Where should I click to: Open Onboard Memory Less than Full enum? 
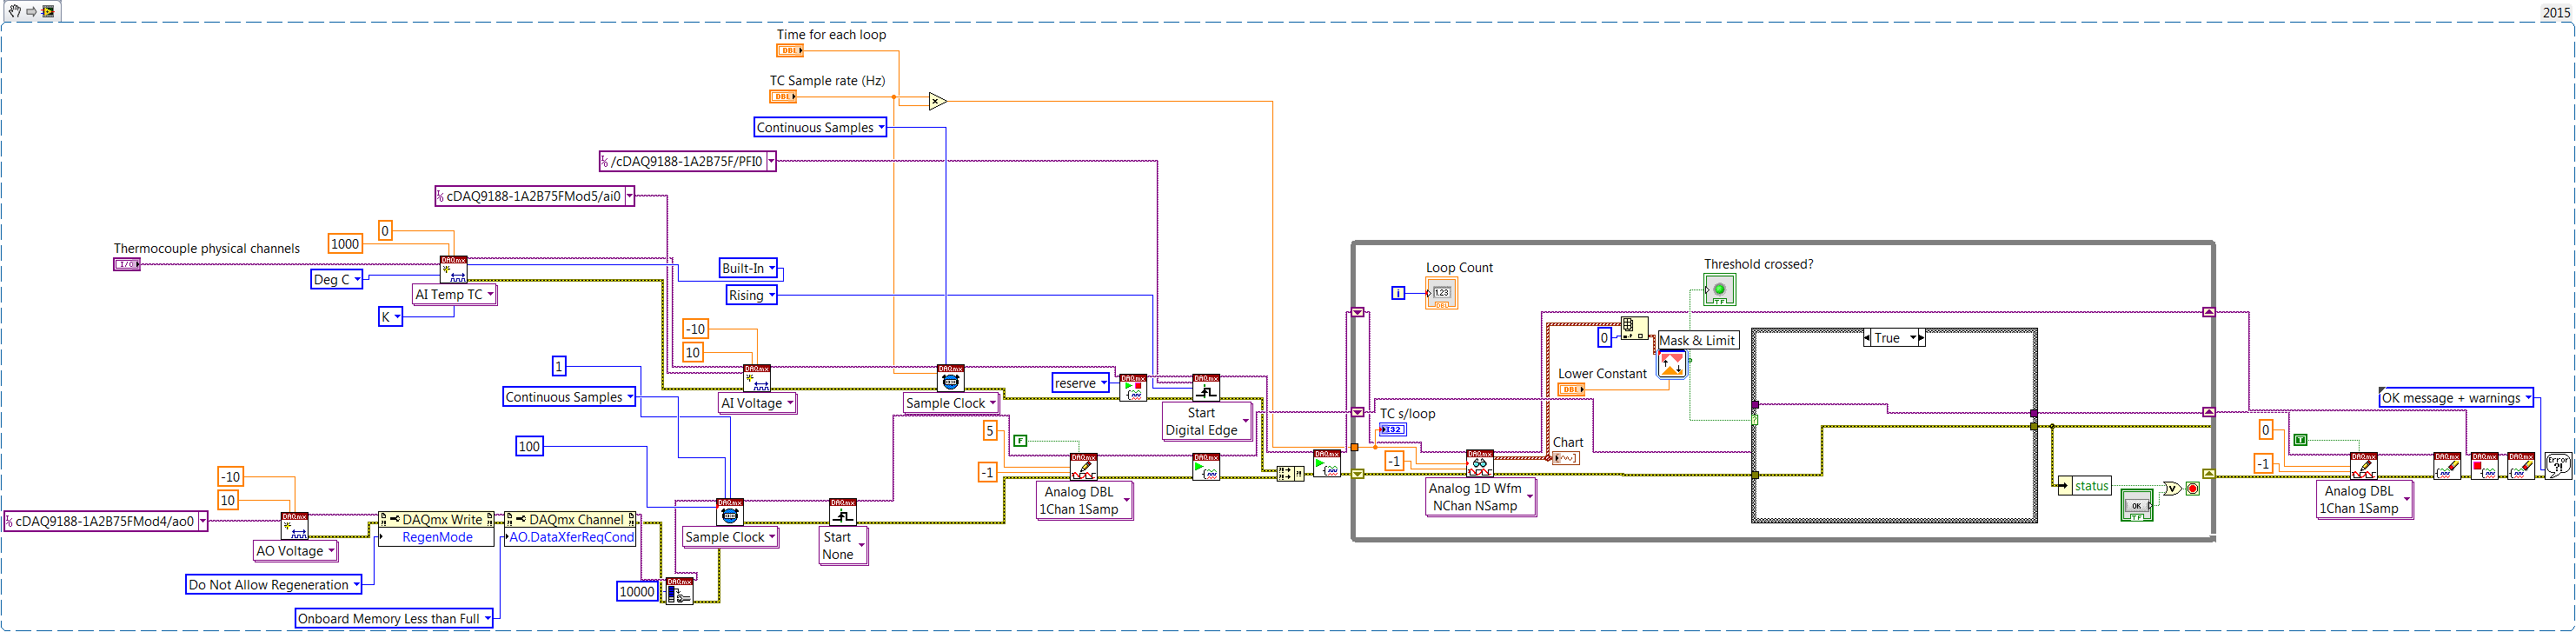coord(395,619)
